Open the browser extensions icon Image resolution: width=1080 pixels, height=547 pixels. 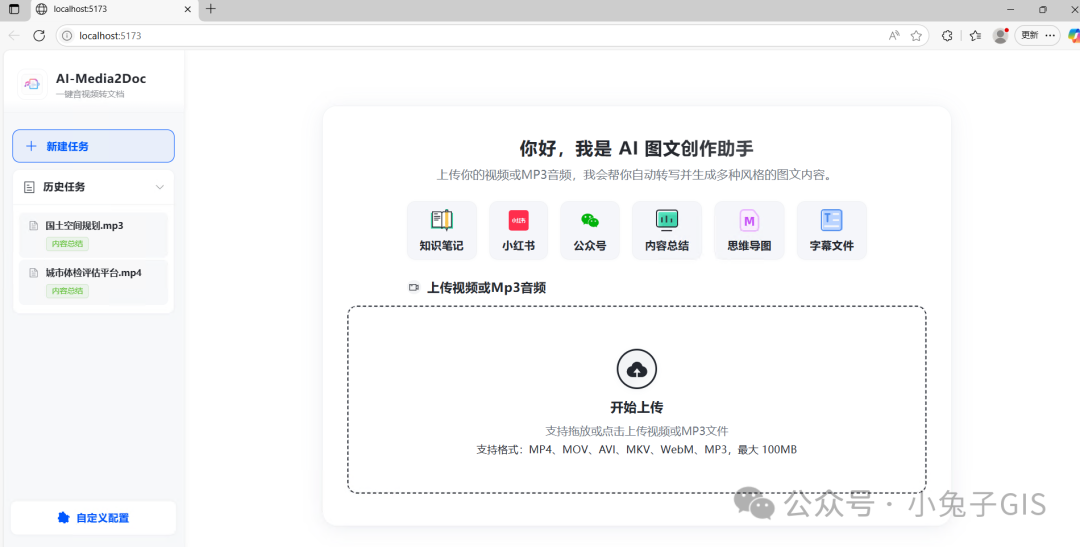point(947,36)
